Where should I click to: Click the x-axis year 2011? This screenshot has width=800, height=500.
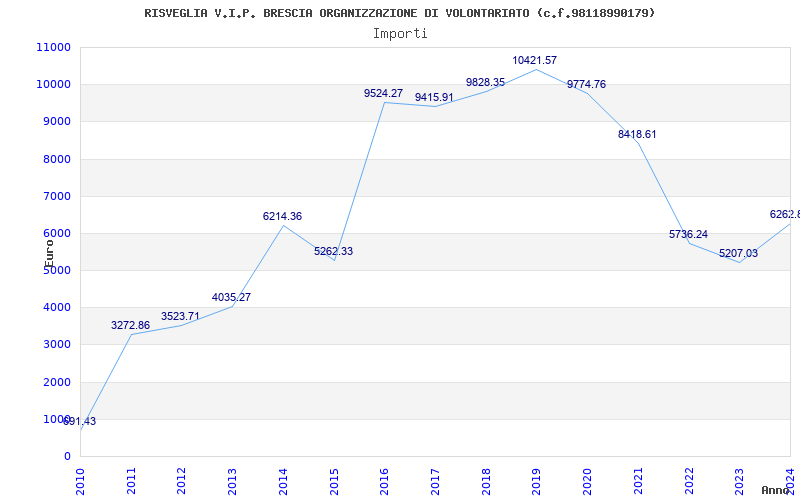(131, 481)
